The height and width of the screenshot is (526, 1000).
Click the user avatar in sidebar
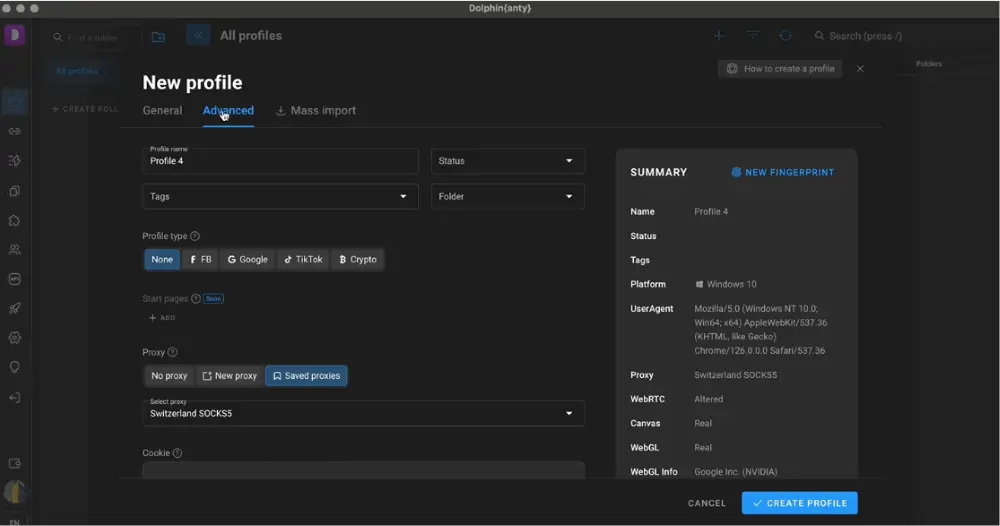pyautogui.click(x=14, y=492)
